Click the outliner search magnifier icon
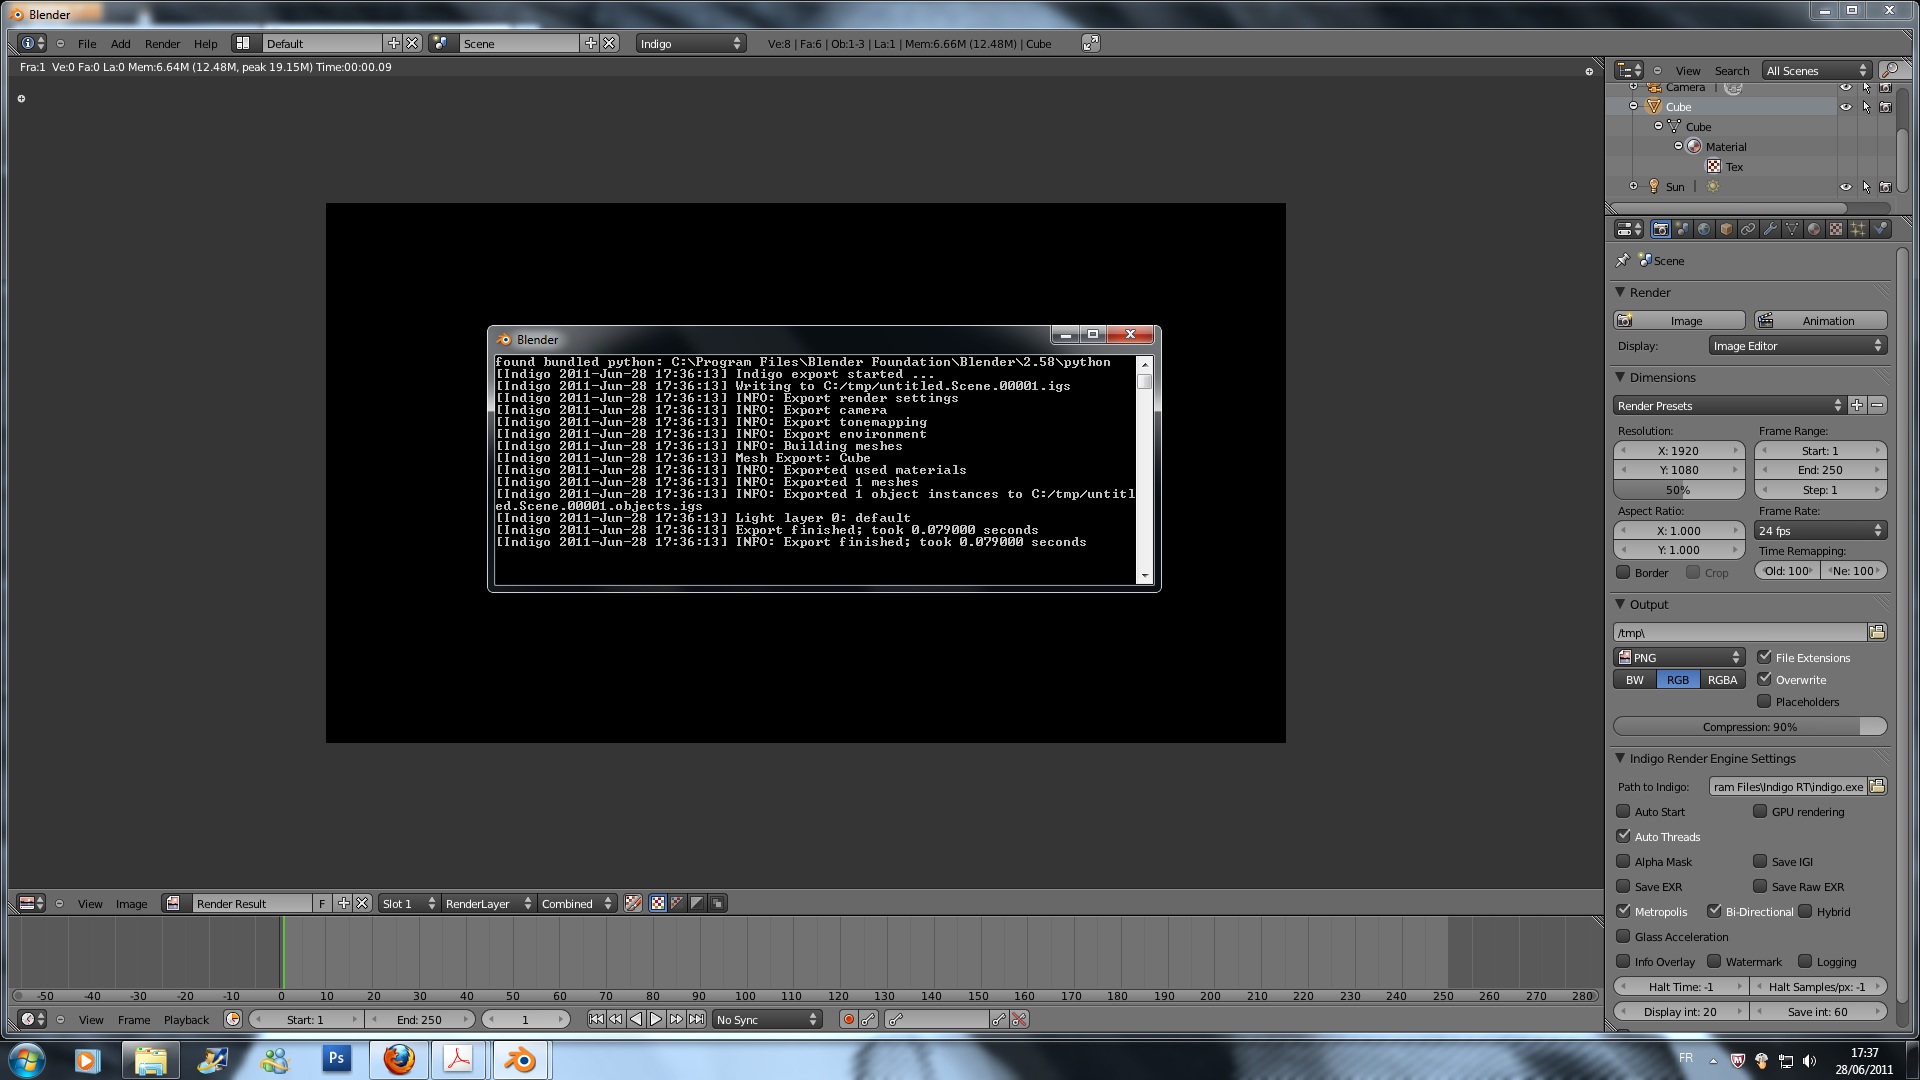Image resolution: width=1920 pixels, height=1080 pixels. [x=1889, y=70]
